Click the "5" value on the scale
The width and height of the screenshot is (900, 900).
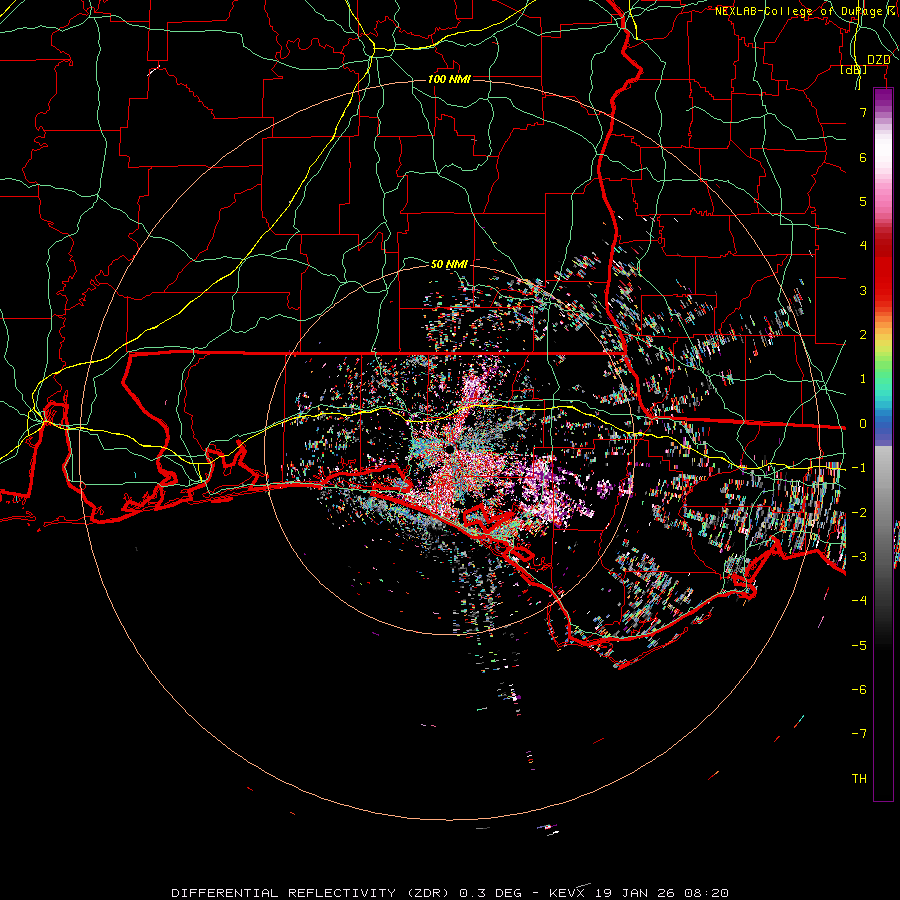click(863, 201)
